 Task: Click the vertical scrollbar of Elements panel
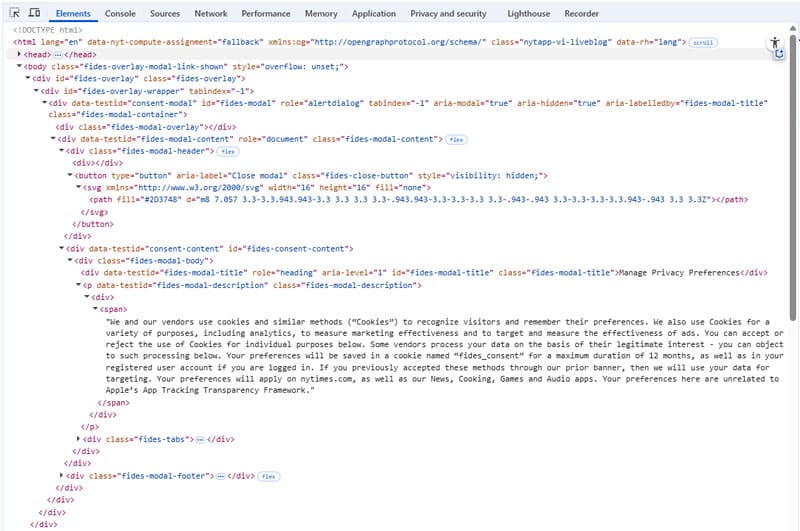coord(792,179)
